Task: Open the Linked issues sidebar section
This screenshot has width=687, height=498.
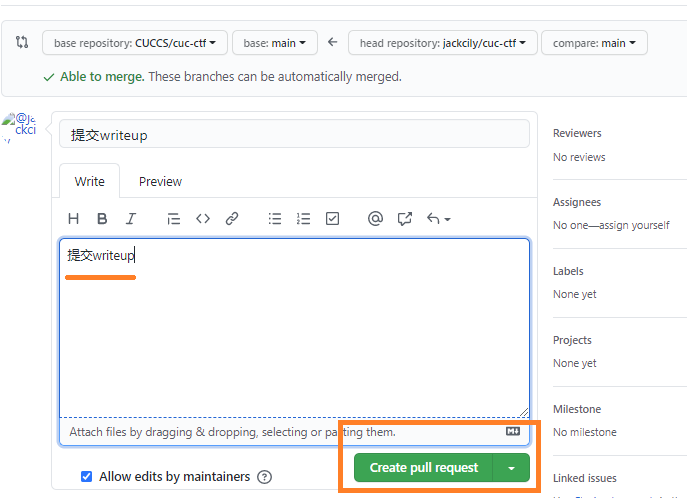Action: 584,478
